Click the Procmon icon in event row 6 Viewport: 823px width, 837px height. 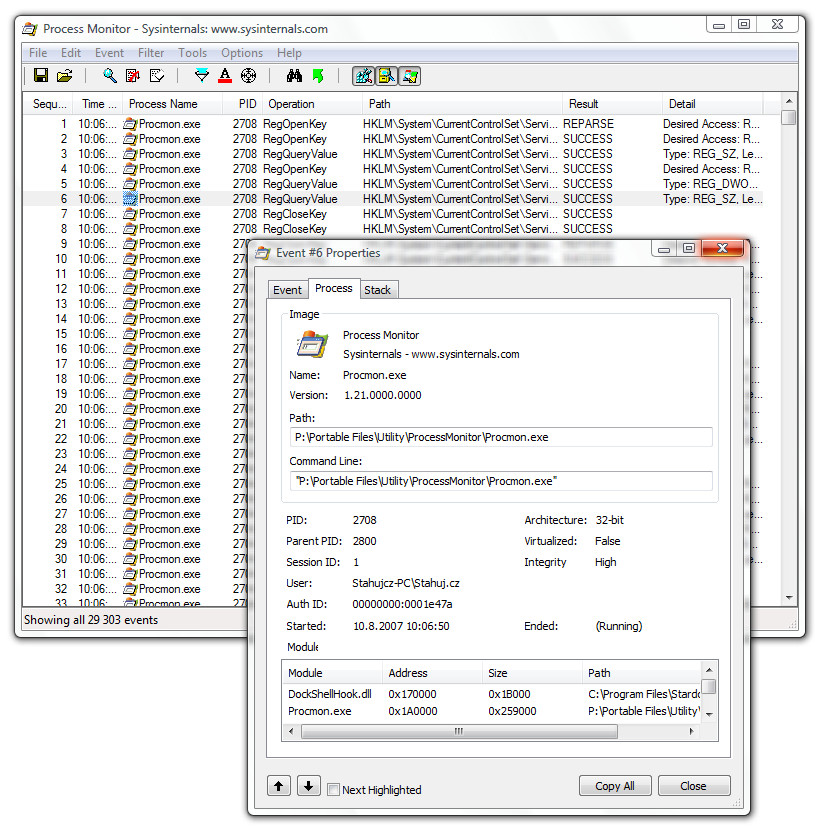tap(130, 199)
